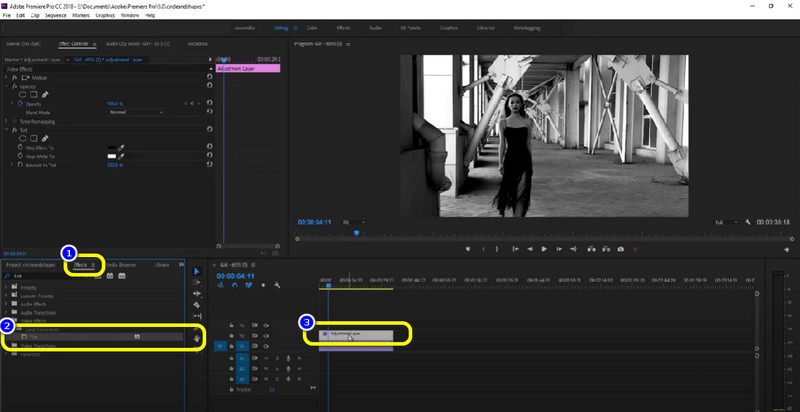Viewport: 800px width, 412px height.
Task: Select the Tint effect in Color Correction folder
Action: pos(34,336)
